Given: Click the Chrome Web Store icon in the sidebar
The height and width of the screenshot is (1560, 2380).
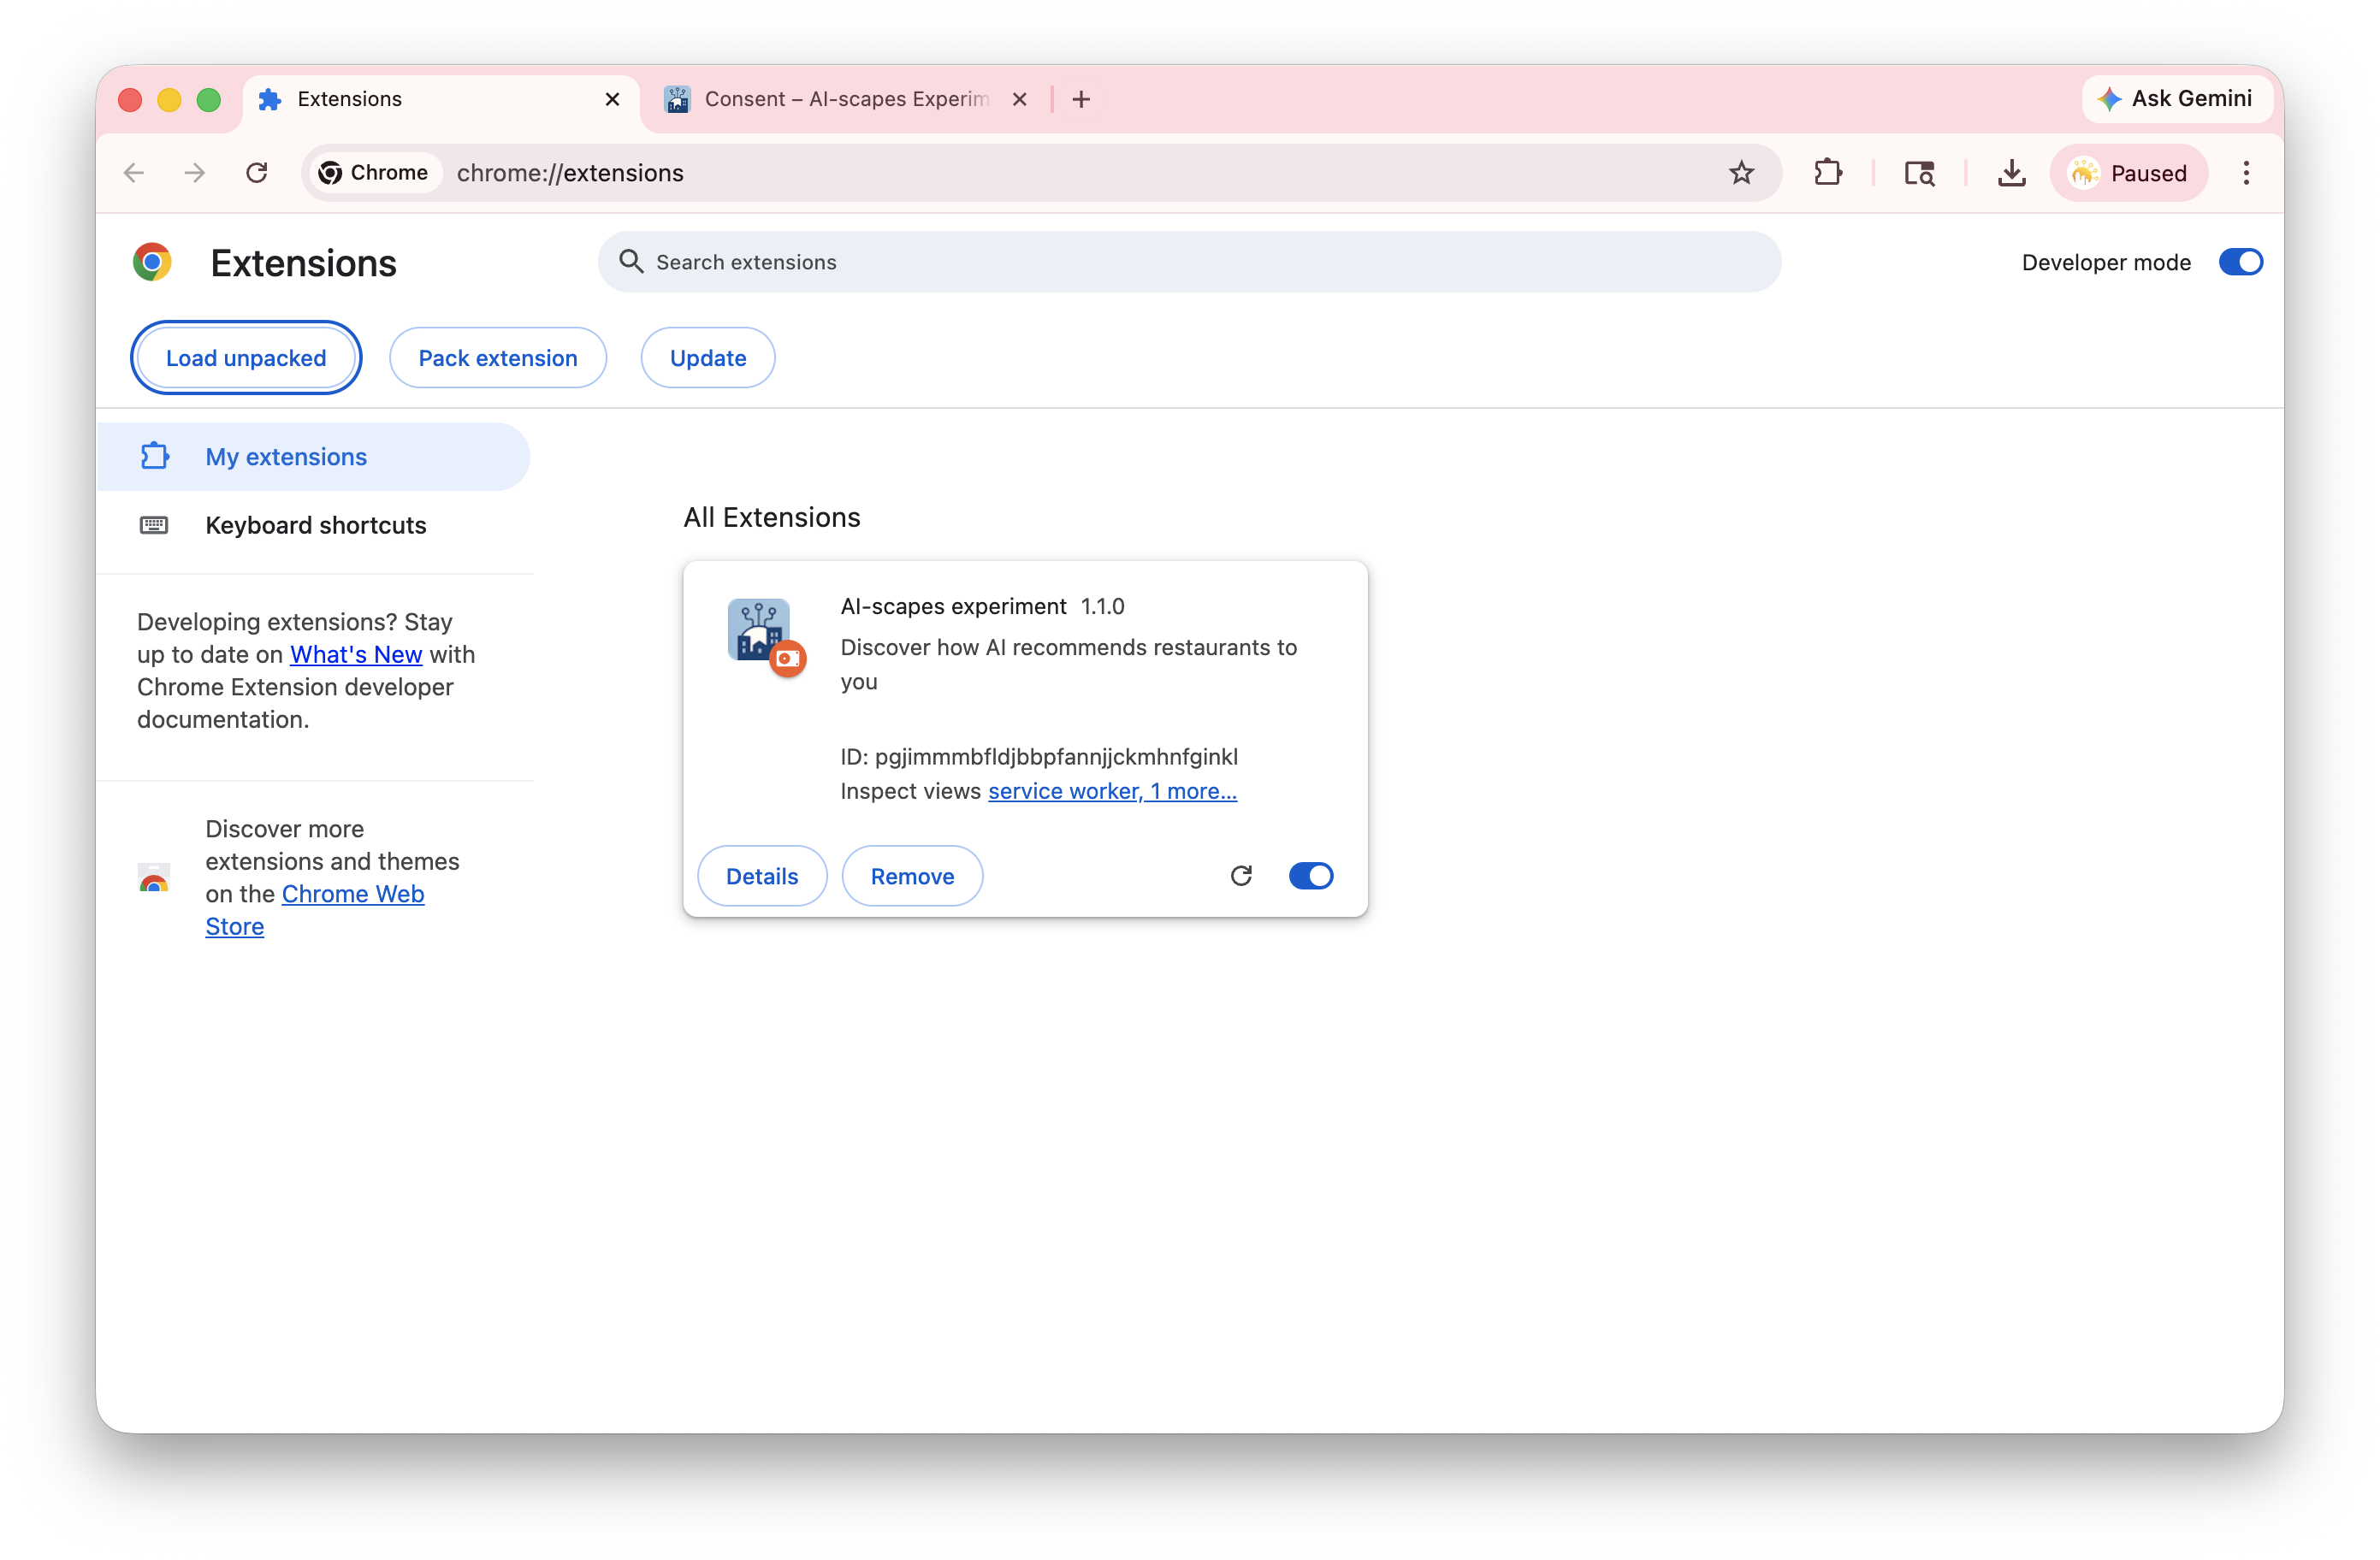Looking at the screenshot, I should pyautogui.click(x=154, y=878).
